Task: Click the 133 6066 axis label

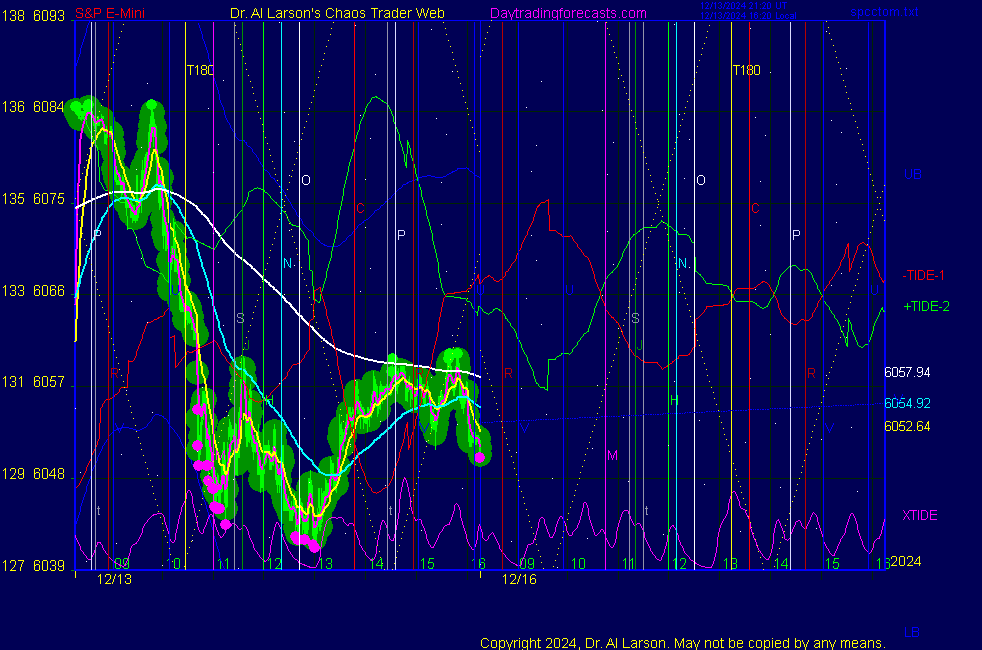Action: point(33,291)
